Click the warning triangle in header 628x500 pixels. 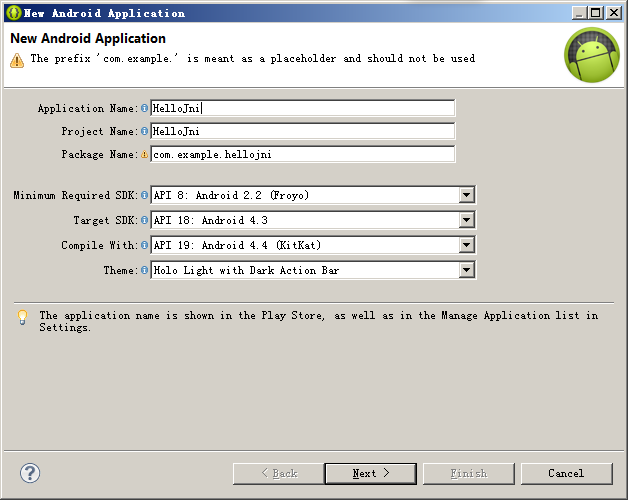[17, 60]
